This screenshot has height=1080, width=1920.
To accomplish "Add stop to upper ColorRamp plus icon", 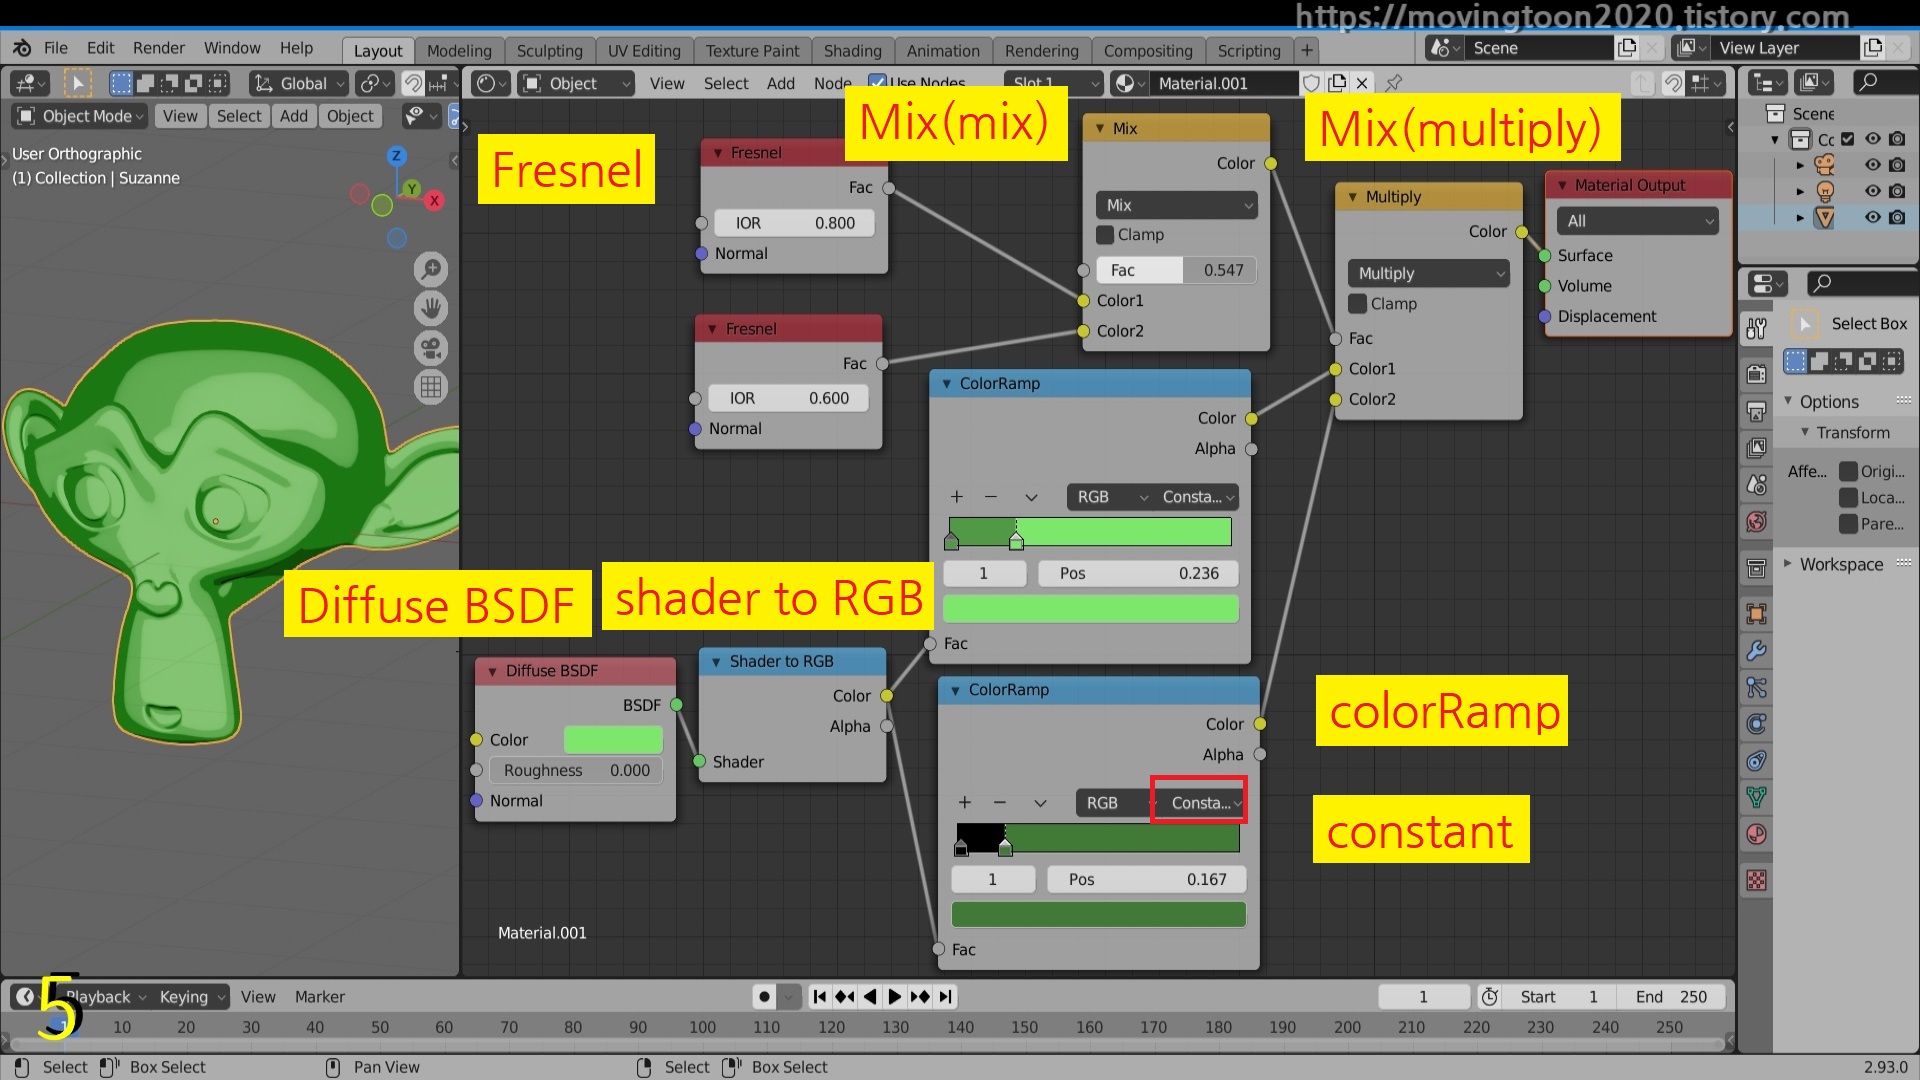I will (957, 497).
